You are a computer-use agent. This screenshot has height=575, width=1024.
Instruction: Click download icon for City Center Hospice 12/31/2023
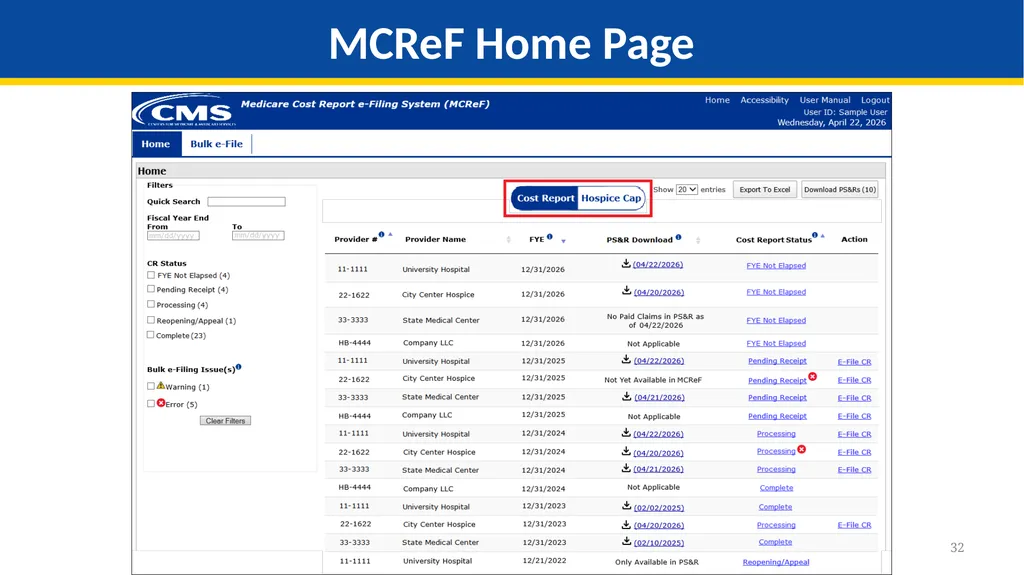point(626,524)
